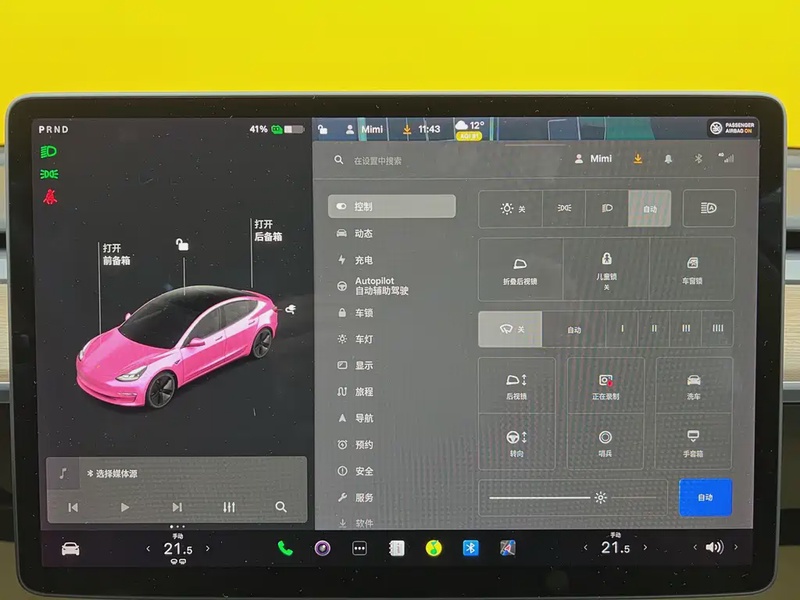Decrease passenger temperature with left arrow

(x=584, y=548)
